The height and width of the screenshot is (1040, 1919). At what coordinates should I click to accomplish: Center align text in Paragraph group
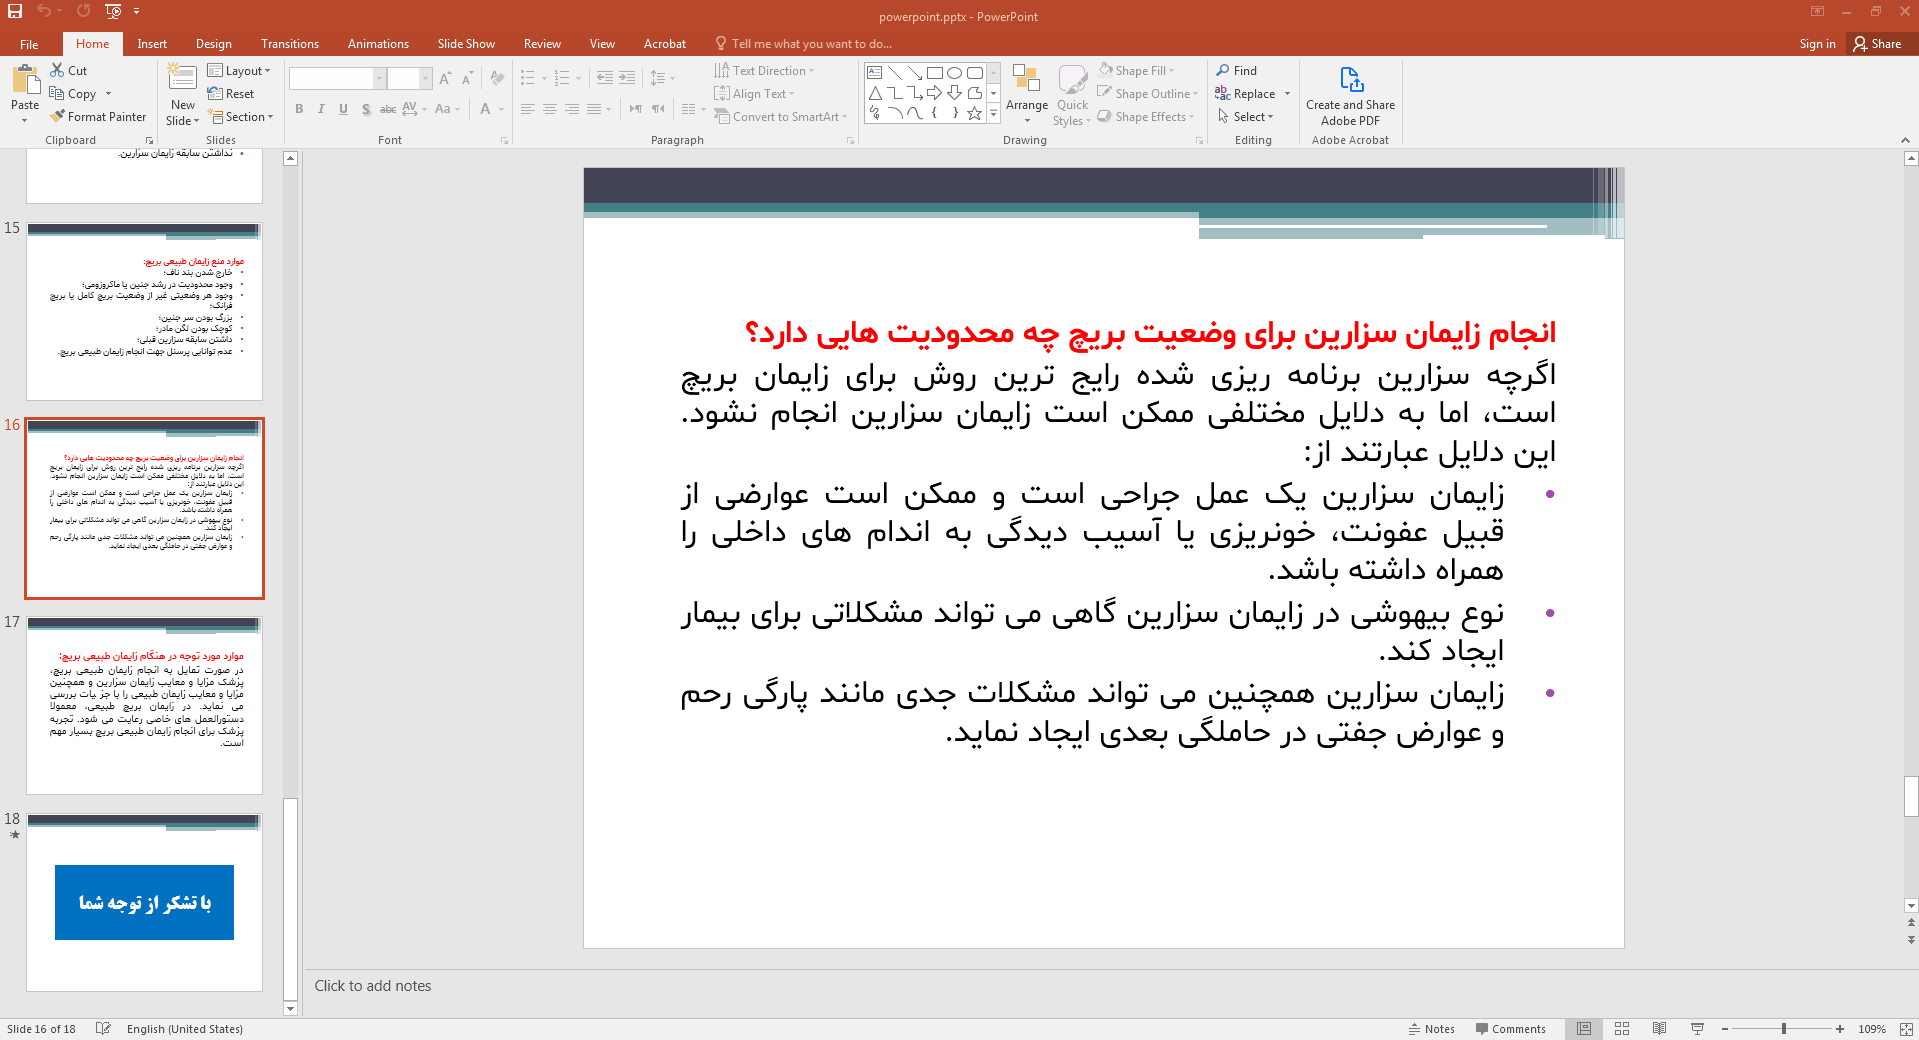click(x=550, y=109)
